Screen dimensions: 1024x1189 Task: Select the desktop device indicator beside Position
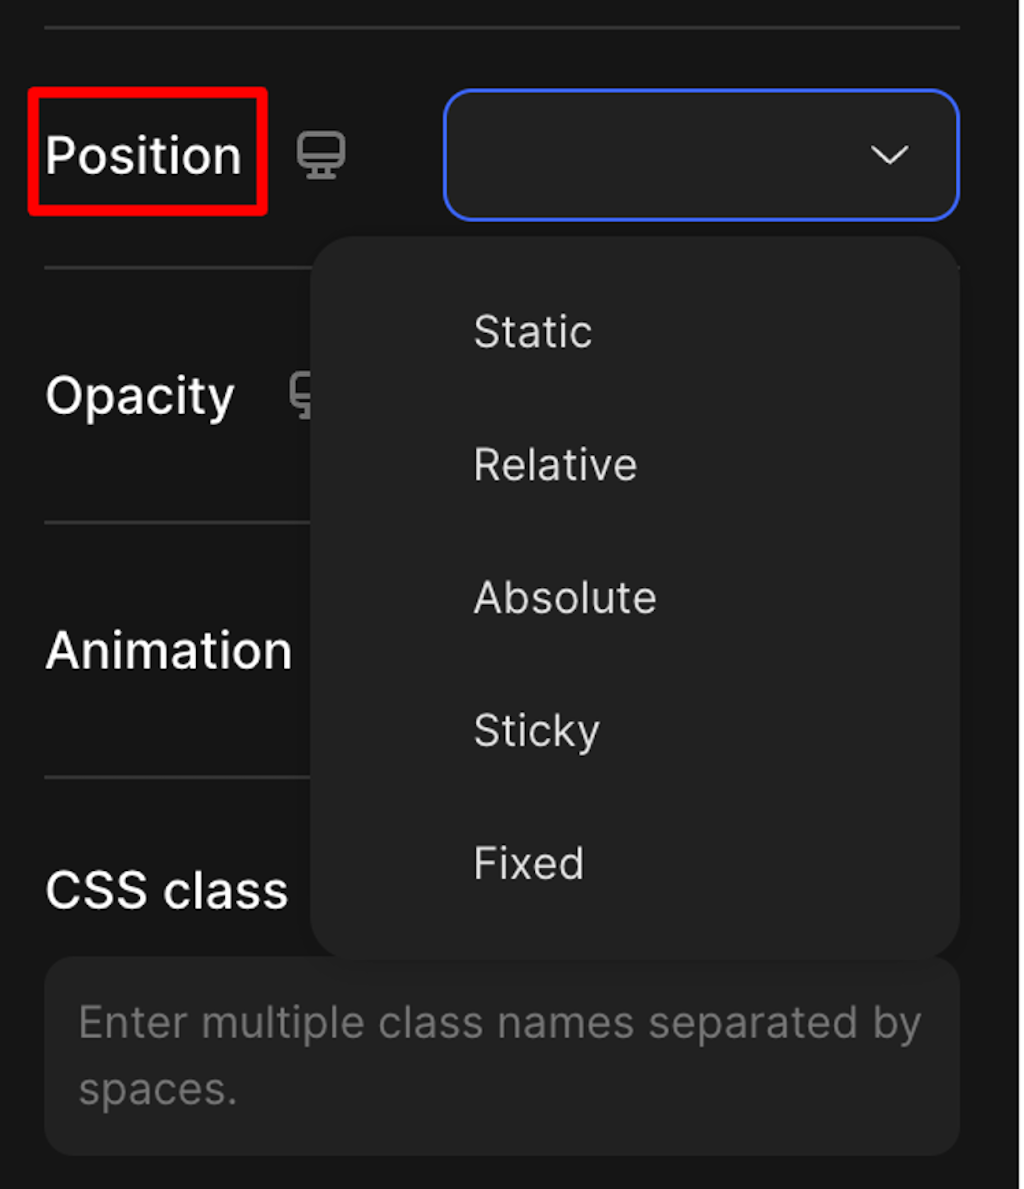click(322, 154)
